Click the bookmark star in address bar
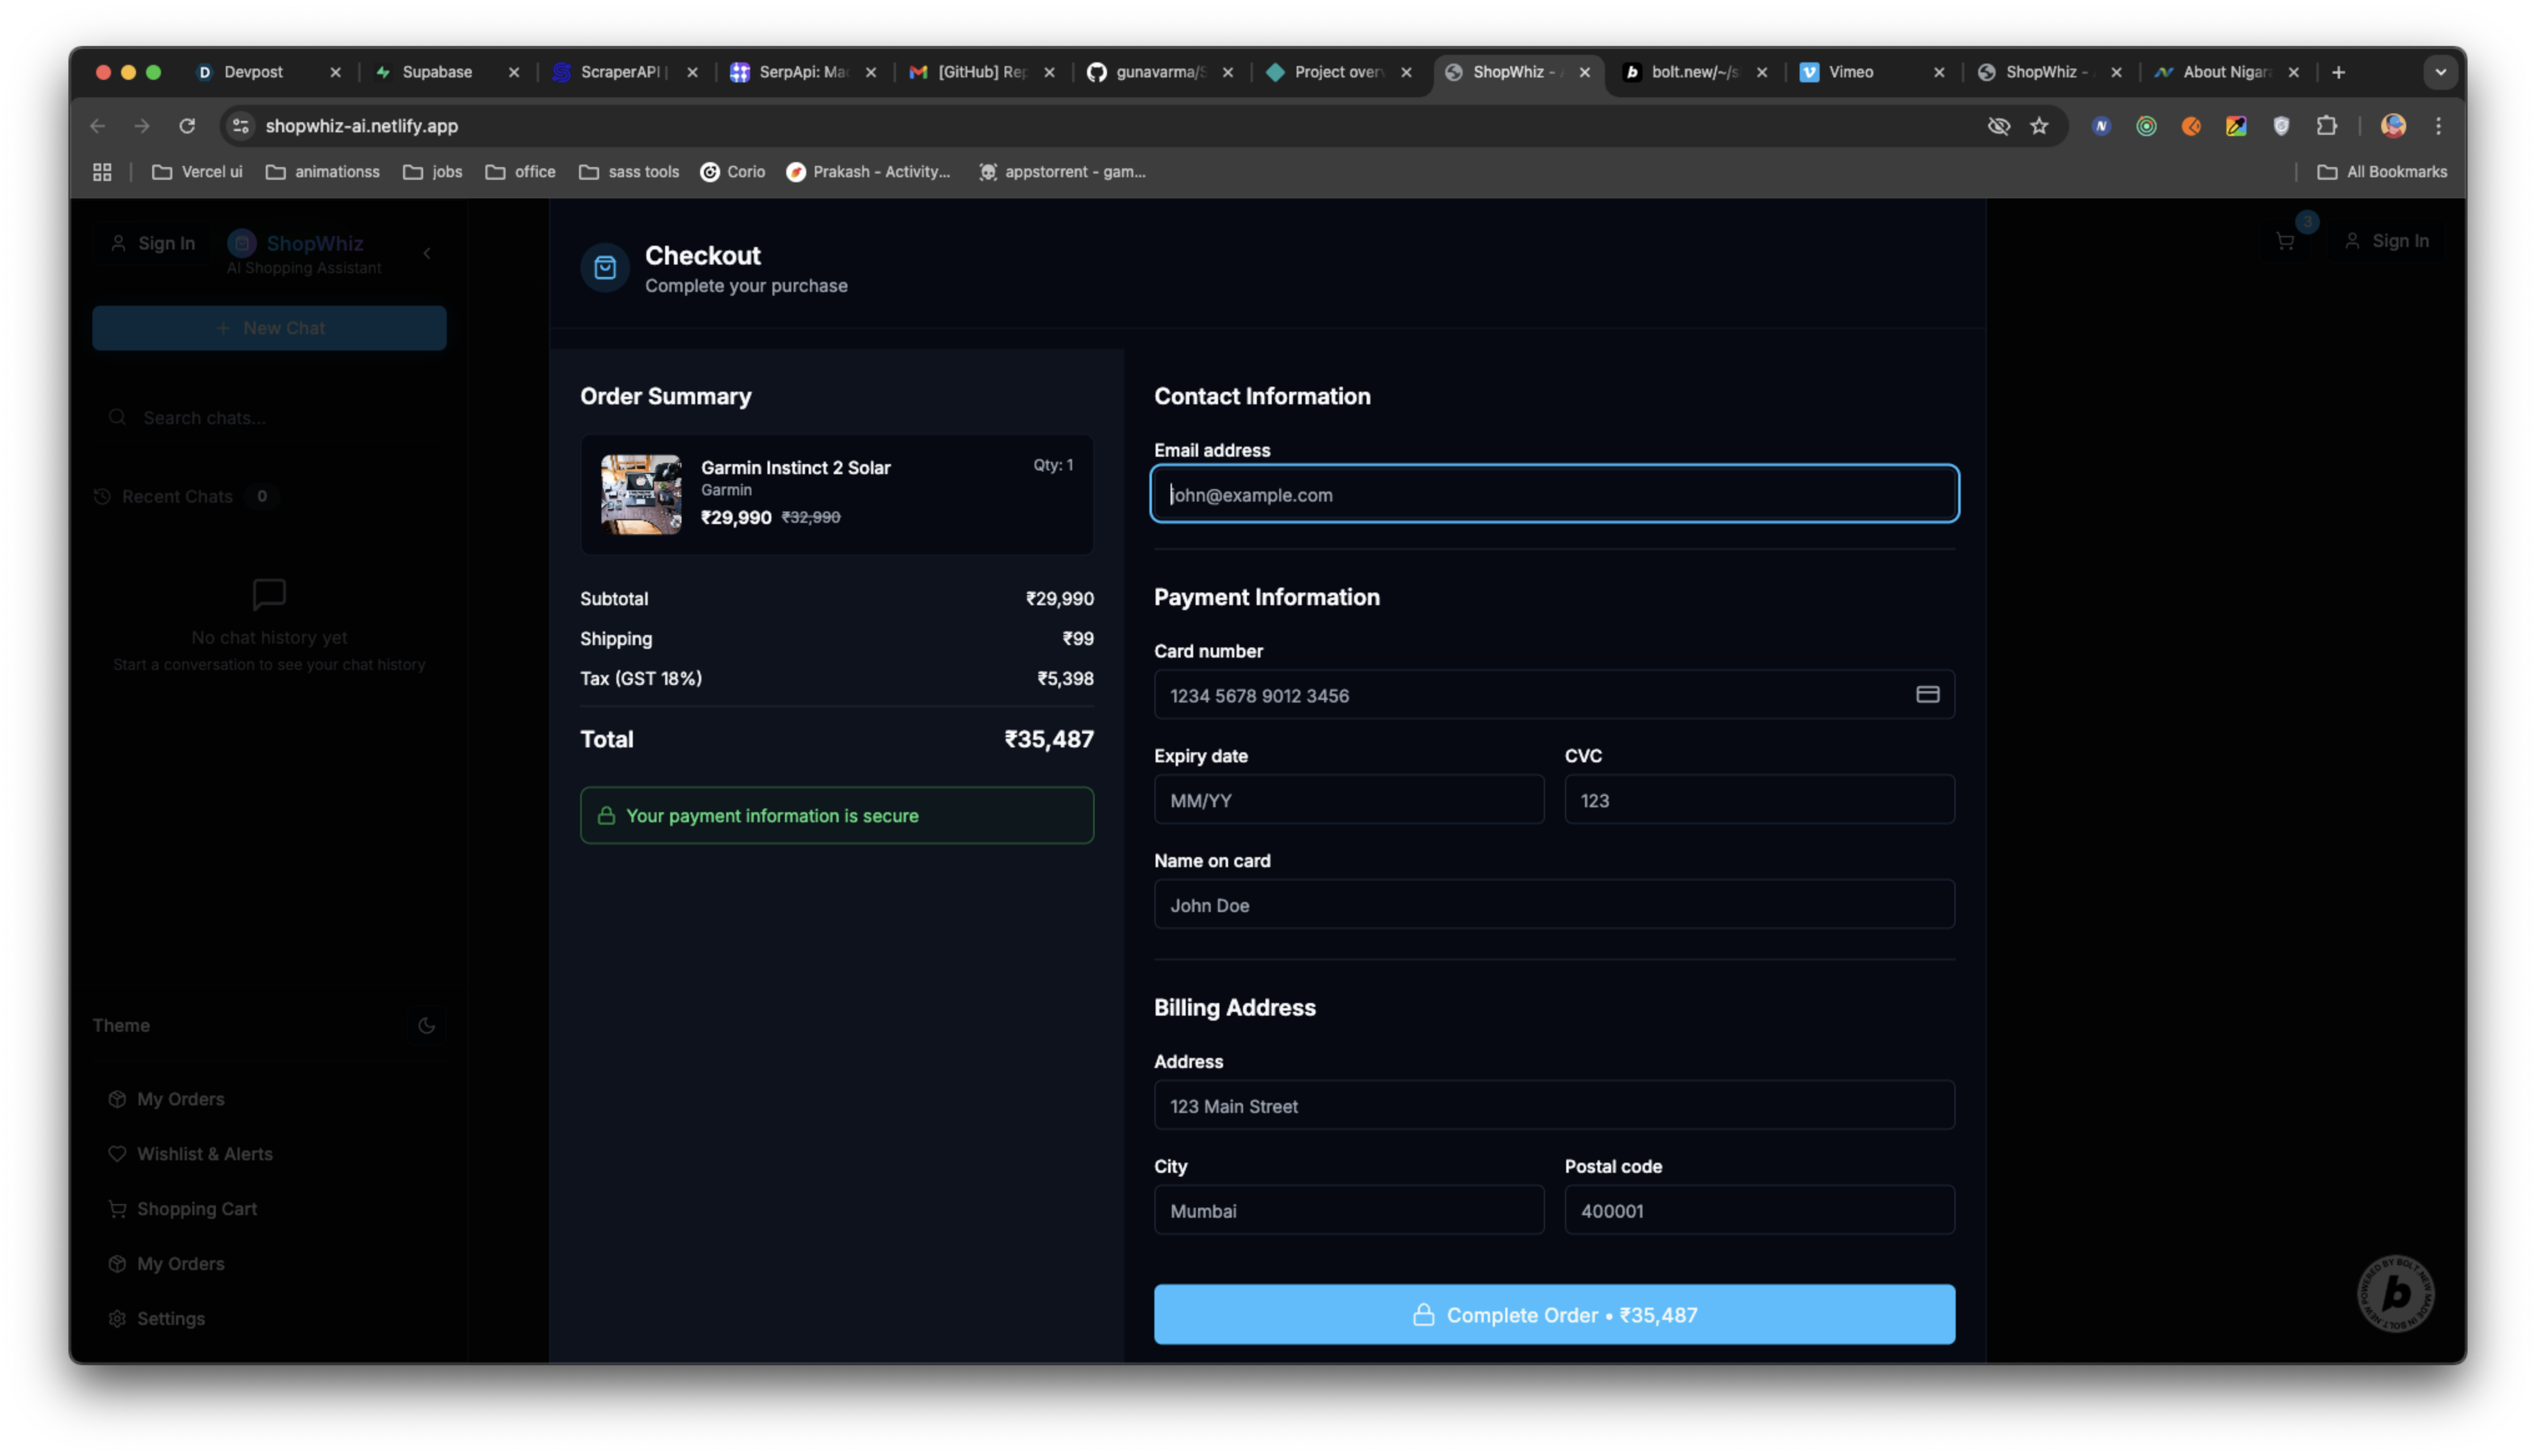The width and height of the screenshot is (2536, 1456). [2039, 126]
